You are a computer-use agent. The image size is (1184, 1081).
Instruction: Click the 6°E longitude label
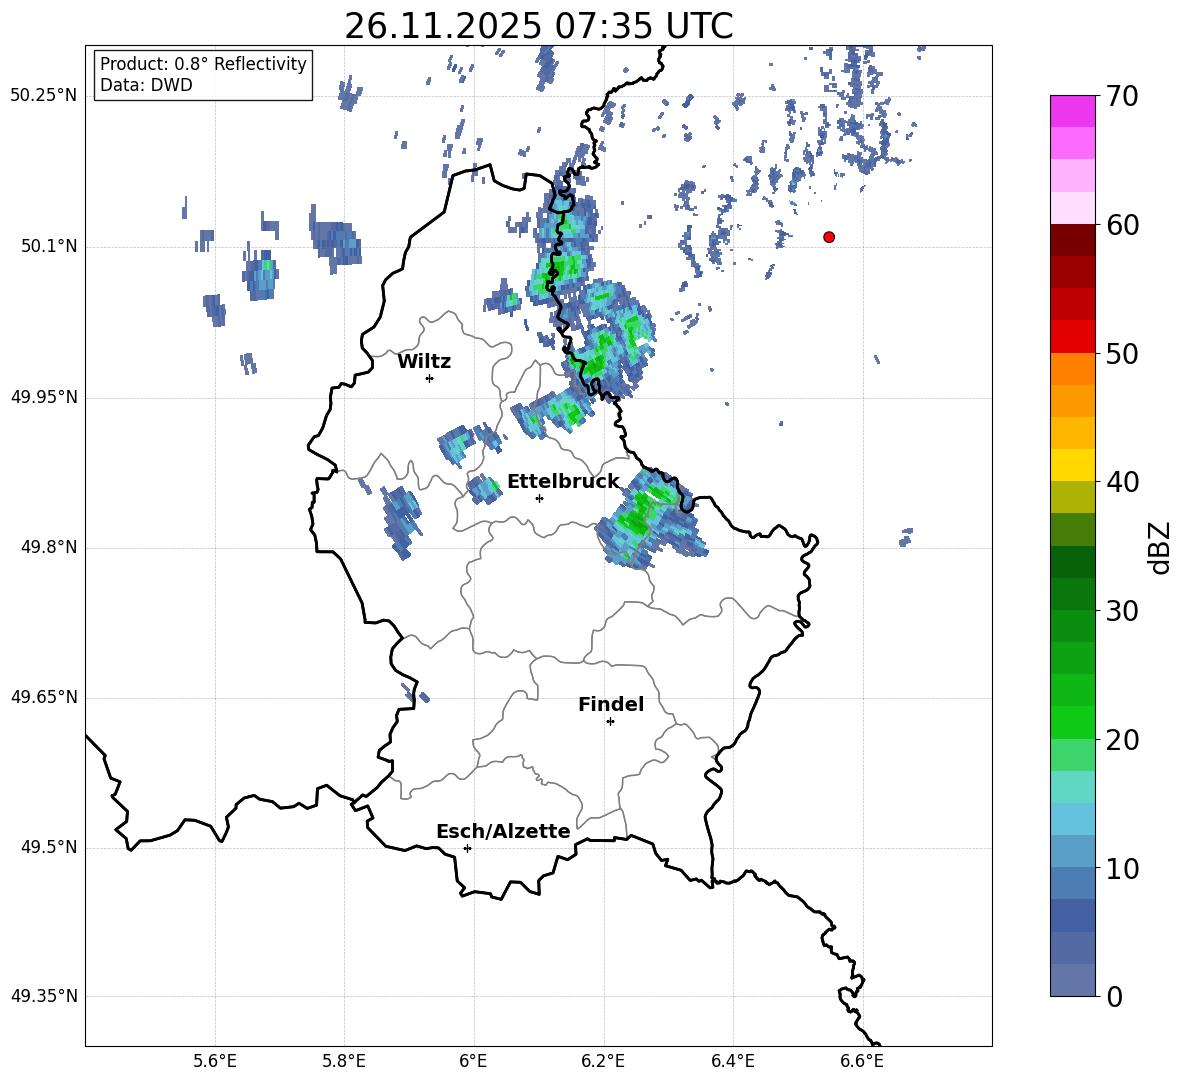click(473, 1062)
